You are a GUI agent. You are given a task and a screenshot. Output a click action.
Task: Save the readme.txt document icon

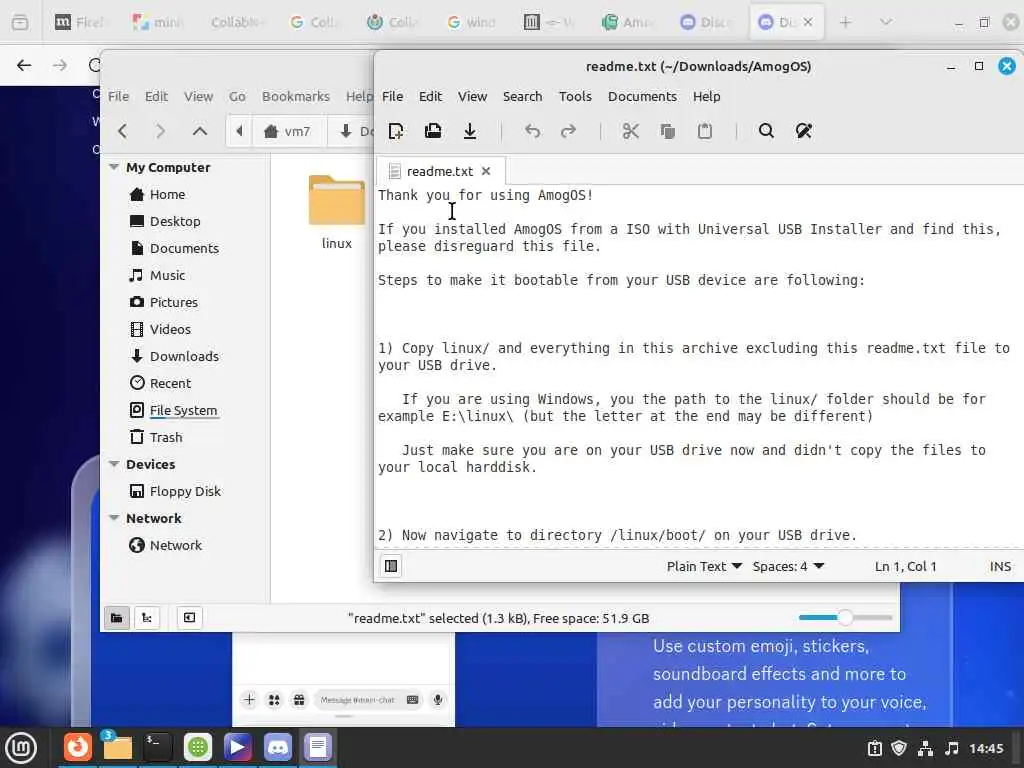pos(470,131)
